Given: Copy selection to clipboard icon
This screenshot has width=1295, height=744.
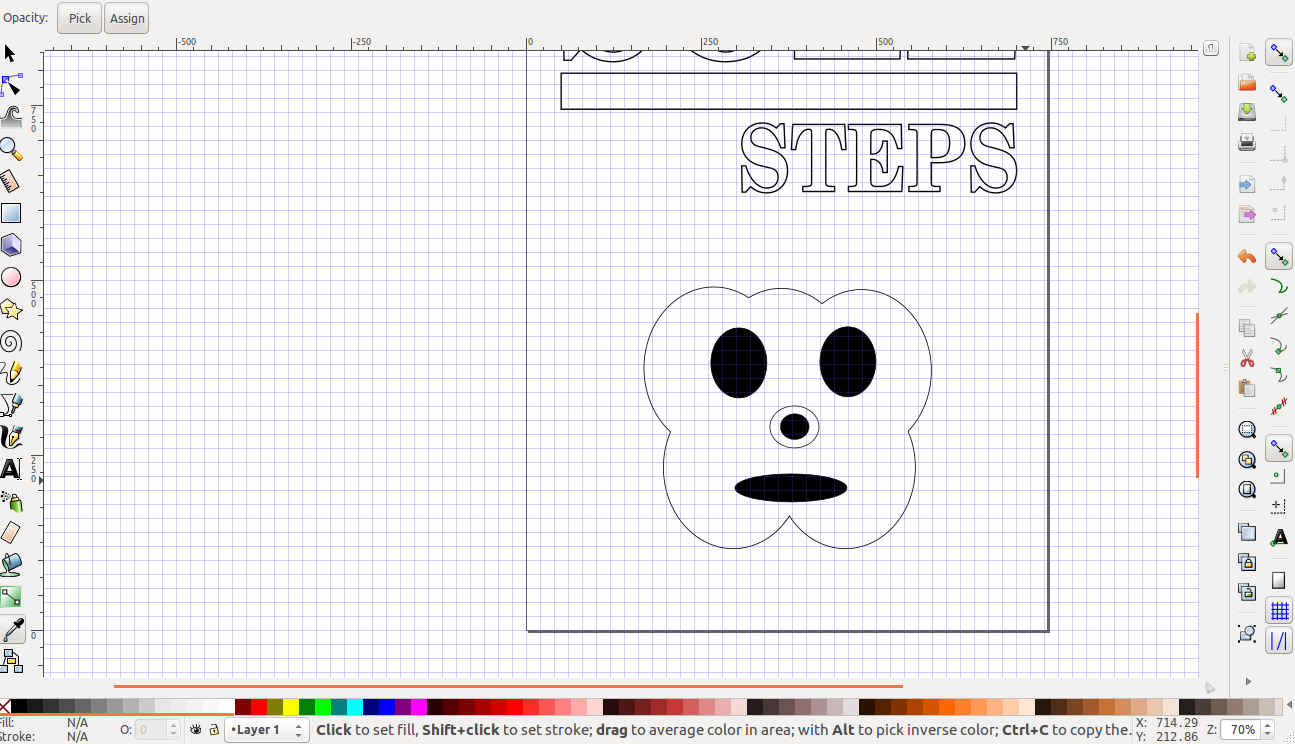Looking at the screenshot, I should tap(1247, 328).
